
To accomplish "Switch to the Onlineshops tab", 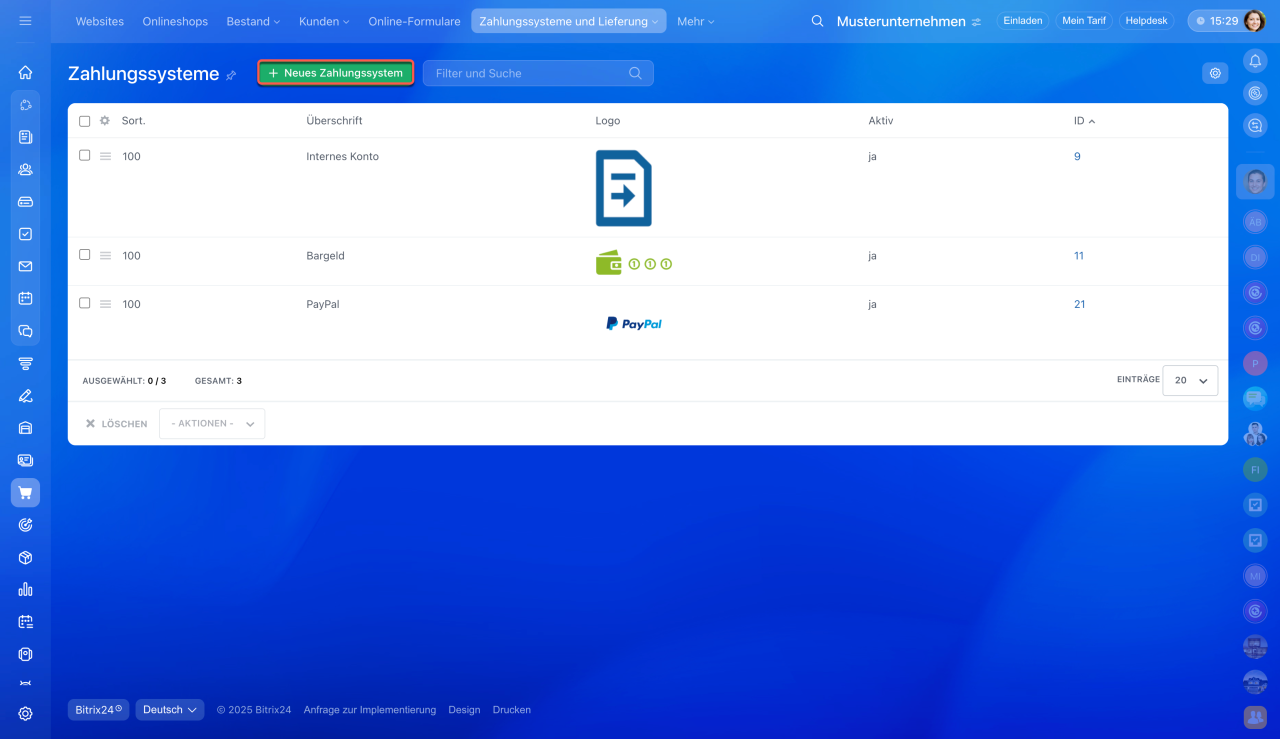I will (x=174, y=21).
